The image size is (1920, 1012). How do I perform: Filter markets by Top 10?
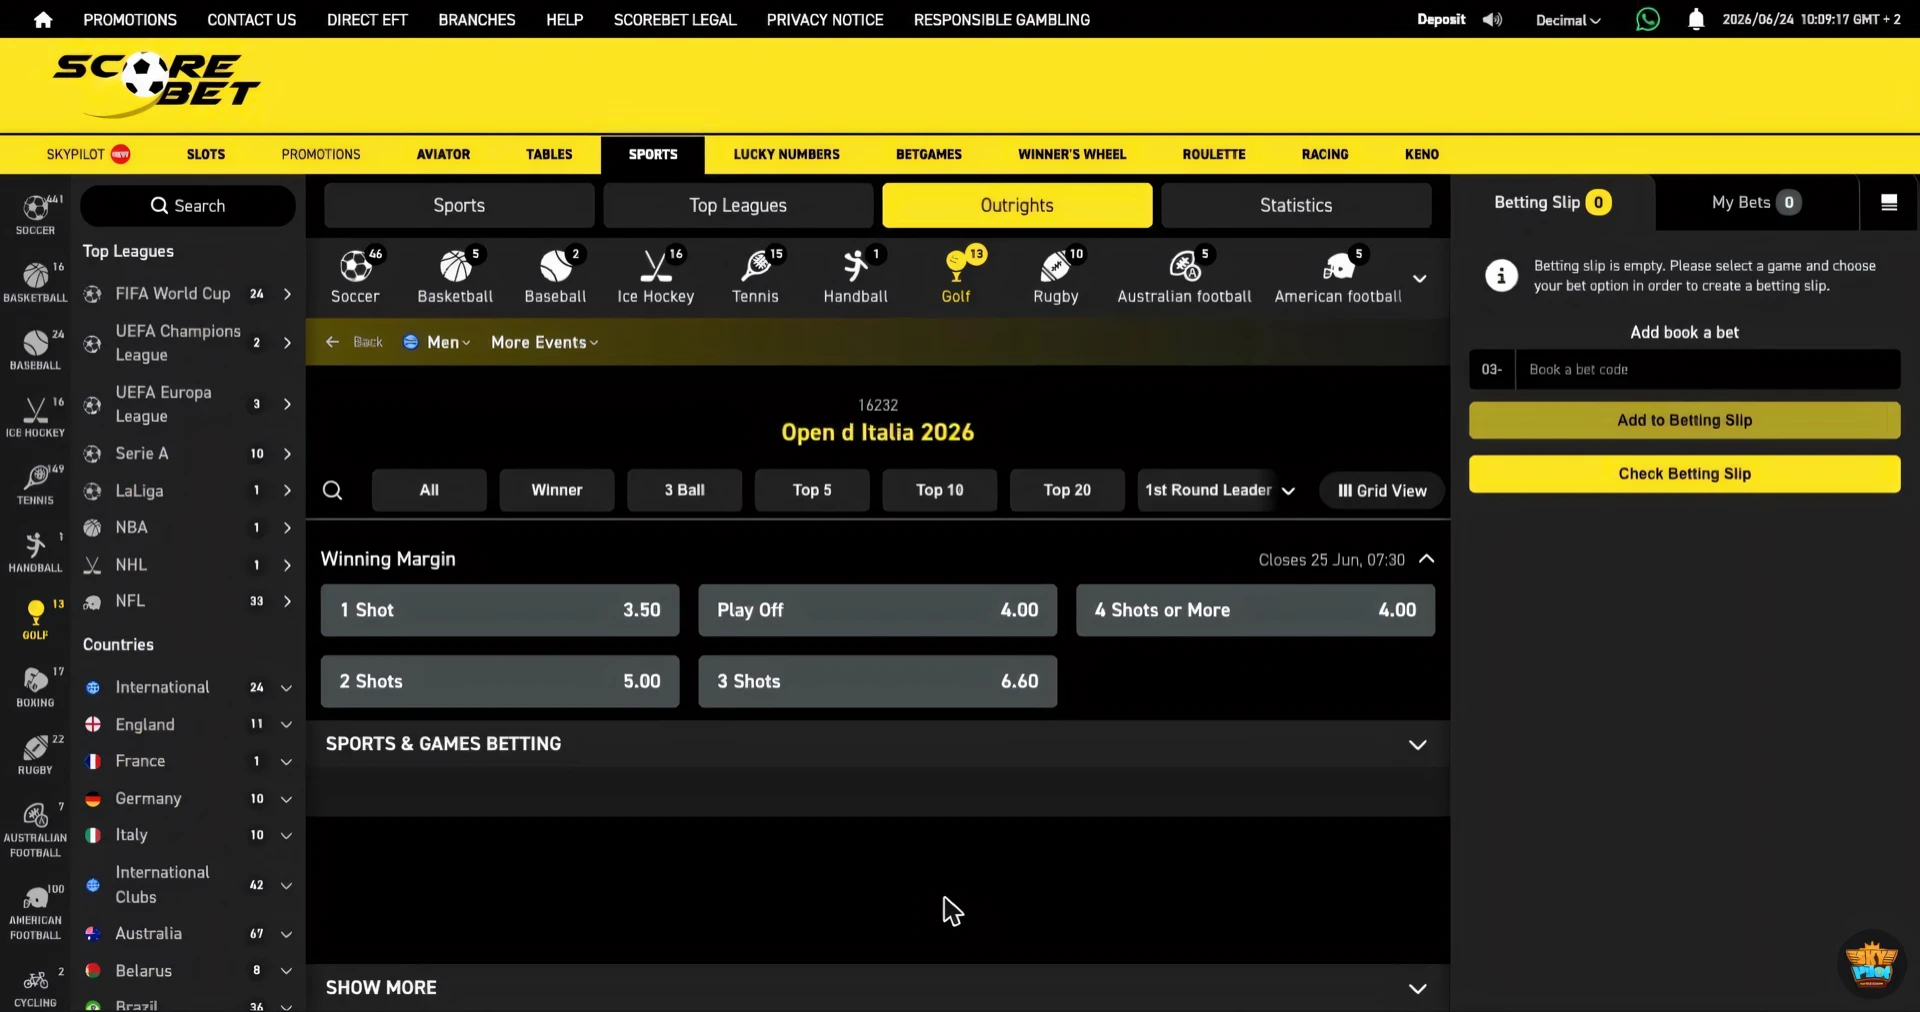click(x=940, y=490)
